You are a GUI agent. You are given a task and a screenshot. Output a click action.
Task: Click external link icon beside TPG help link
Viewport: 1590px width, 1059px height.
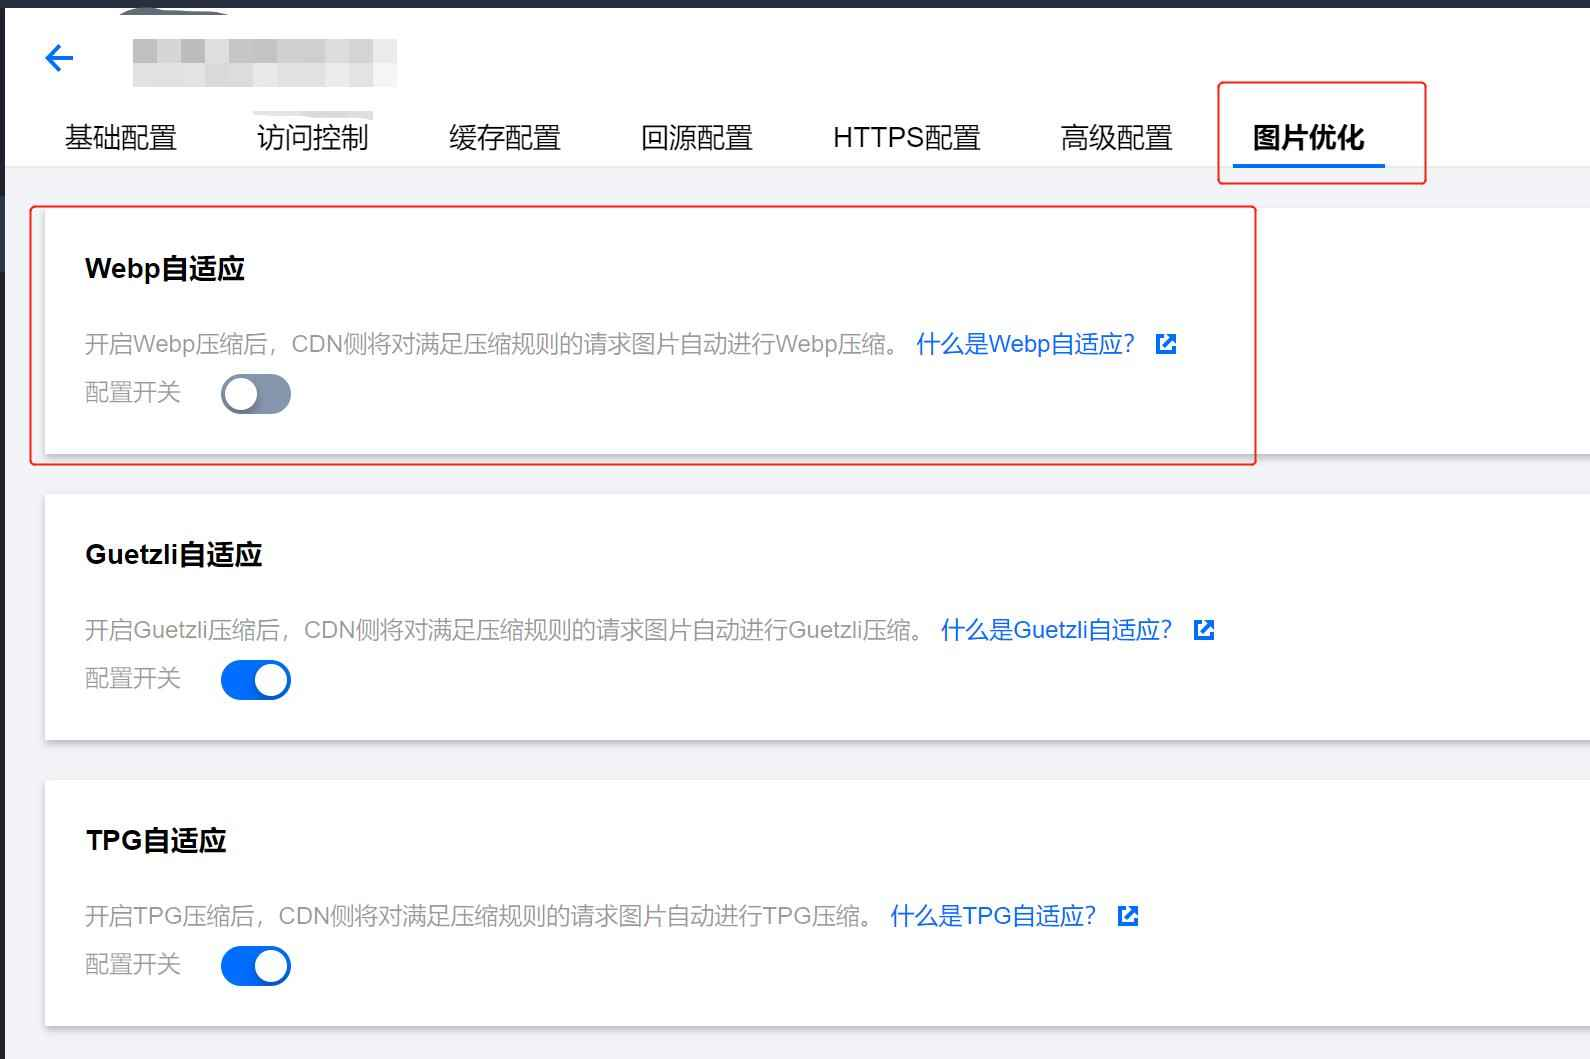(1128, 916)
